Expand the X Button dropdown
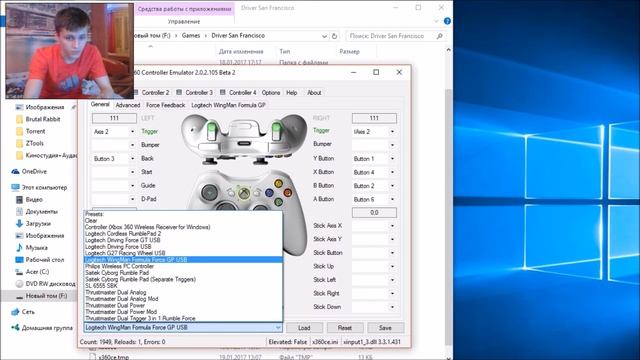This screenshot has width=640, height=360. 392,172
